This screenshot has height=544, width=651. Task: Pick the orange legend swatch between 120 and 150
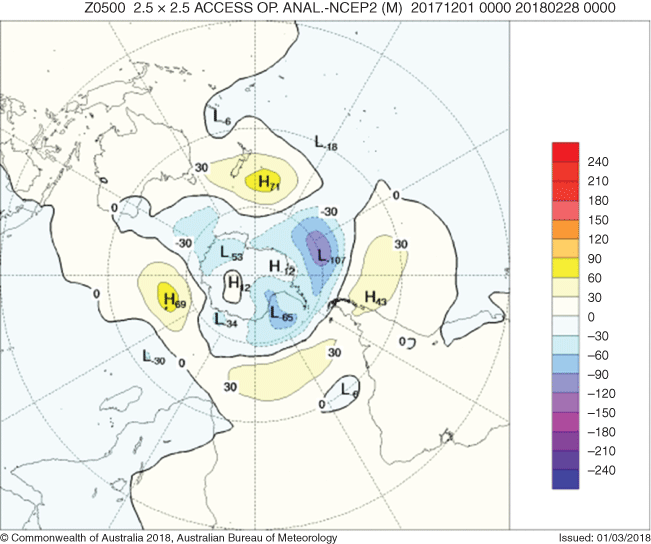point(565,229)
